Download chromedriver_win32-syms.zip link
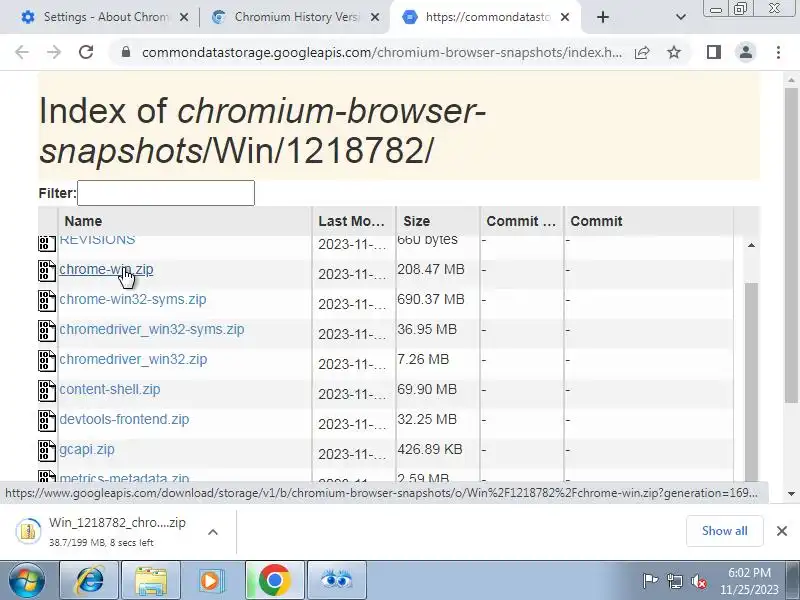This screenshot has width=800, height=600. pyautogui.click(x=152, y=330)
